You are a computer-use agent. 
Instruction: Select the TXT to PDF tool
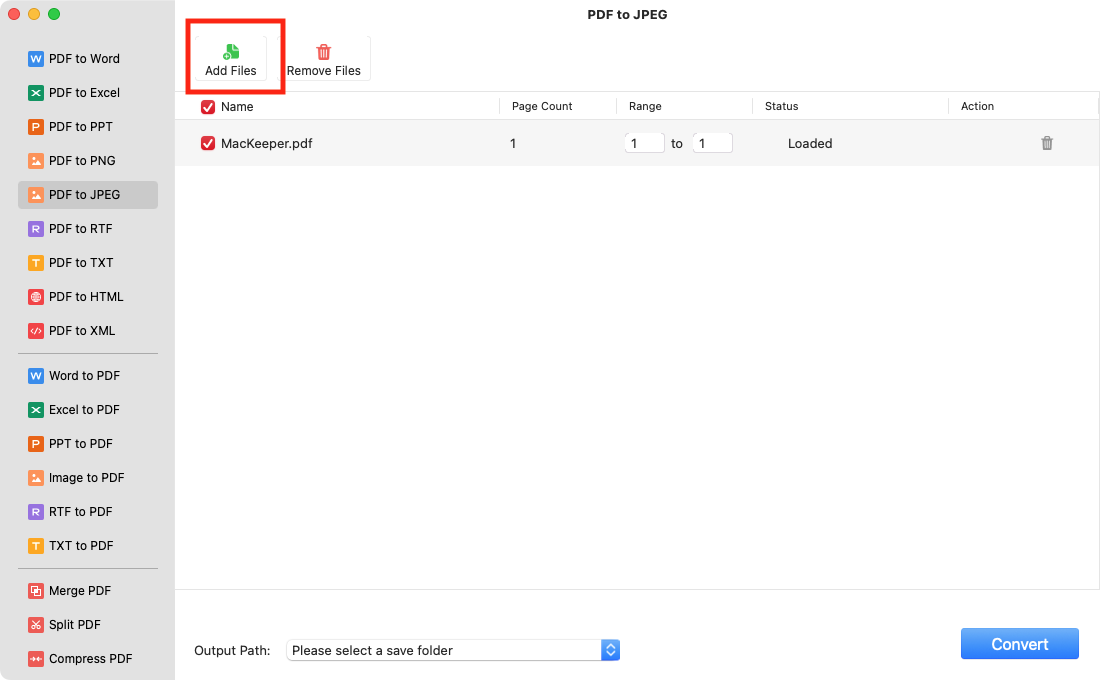(77, 545)
